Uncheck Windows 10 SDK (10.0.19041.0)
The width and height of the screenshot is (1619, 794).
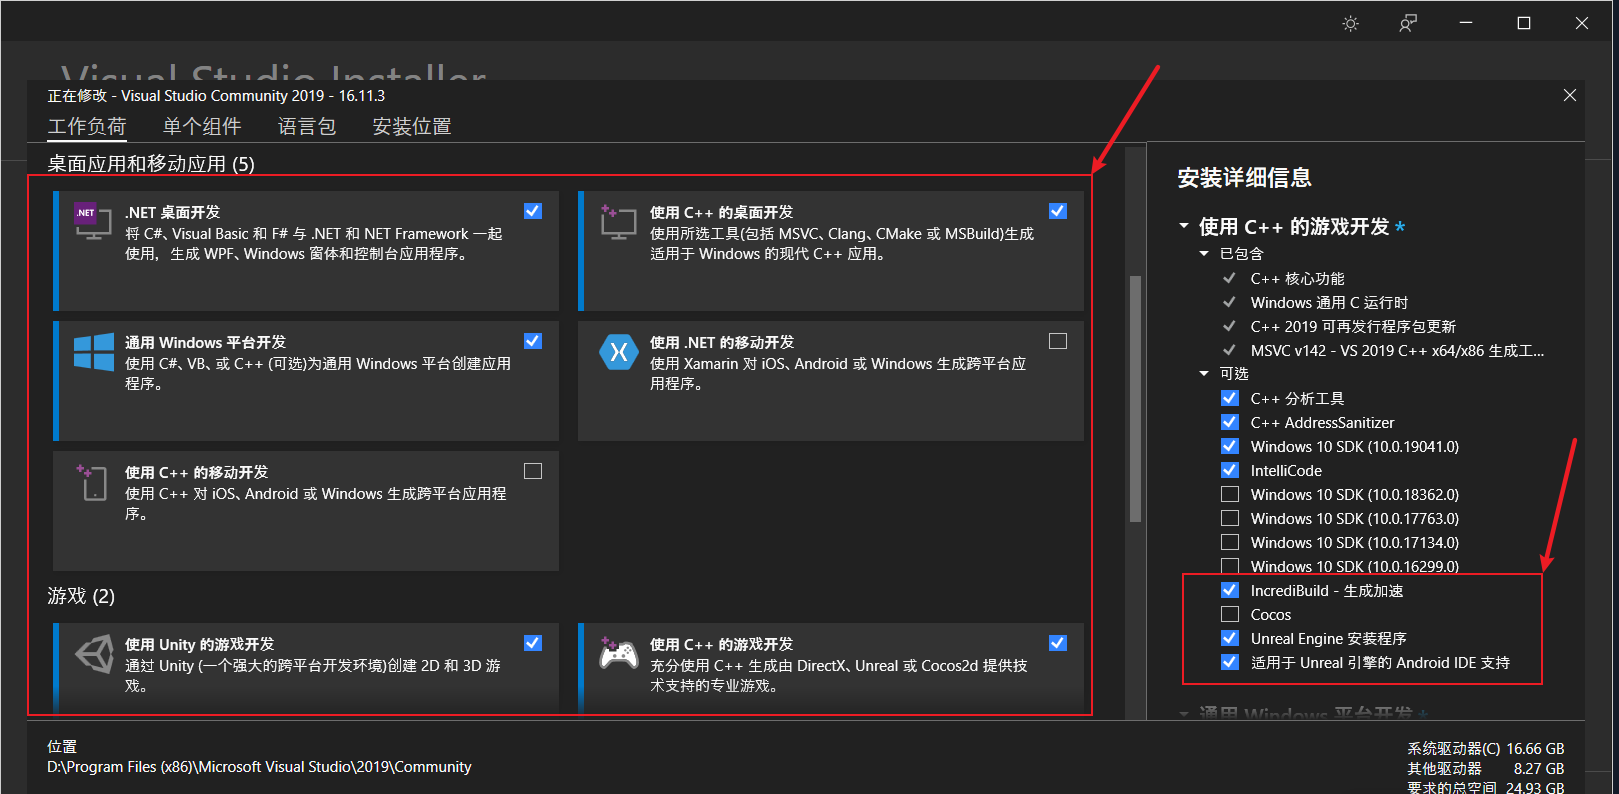pos(1230,446)
